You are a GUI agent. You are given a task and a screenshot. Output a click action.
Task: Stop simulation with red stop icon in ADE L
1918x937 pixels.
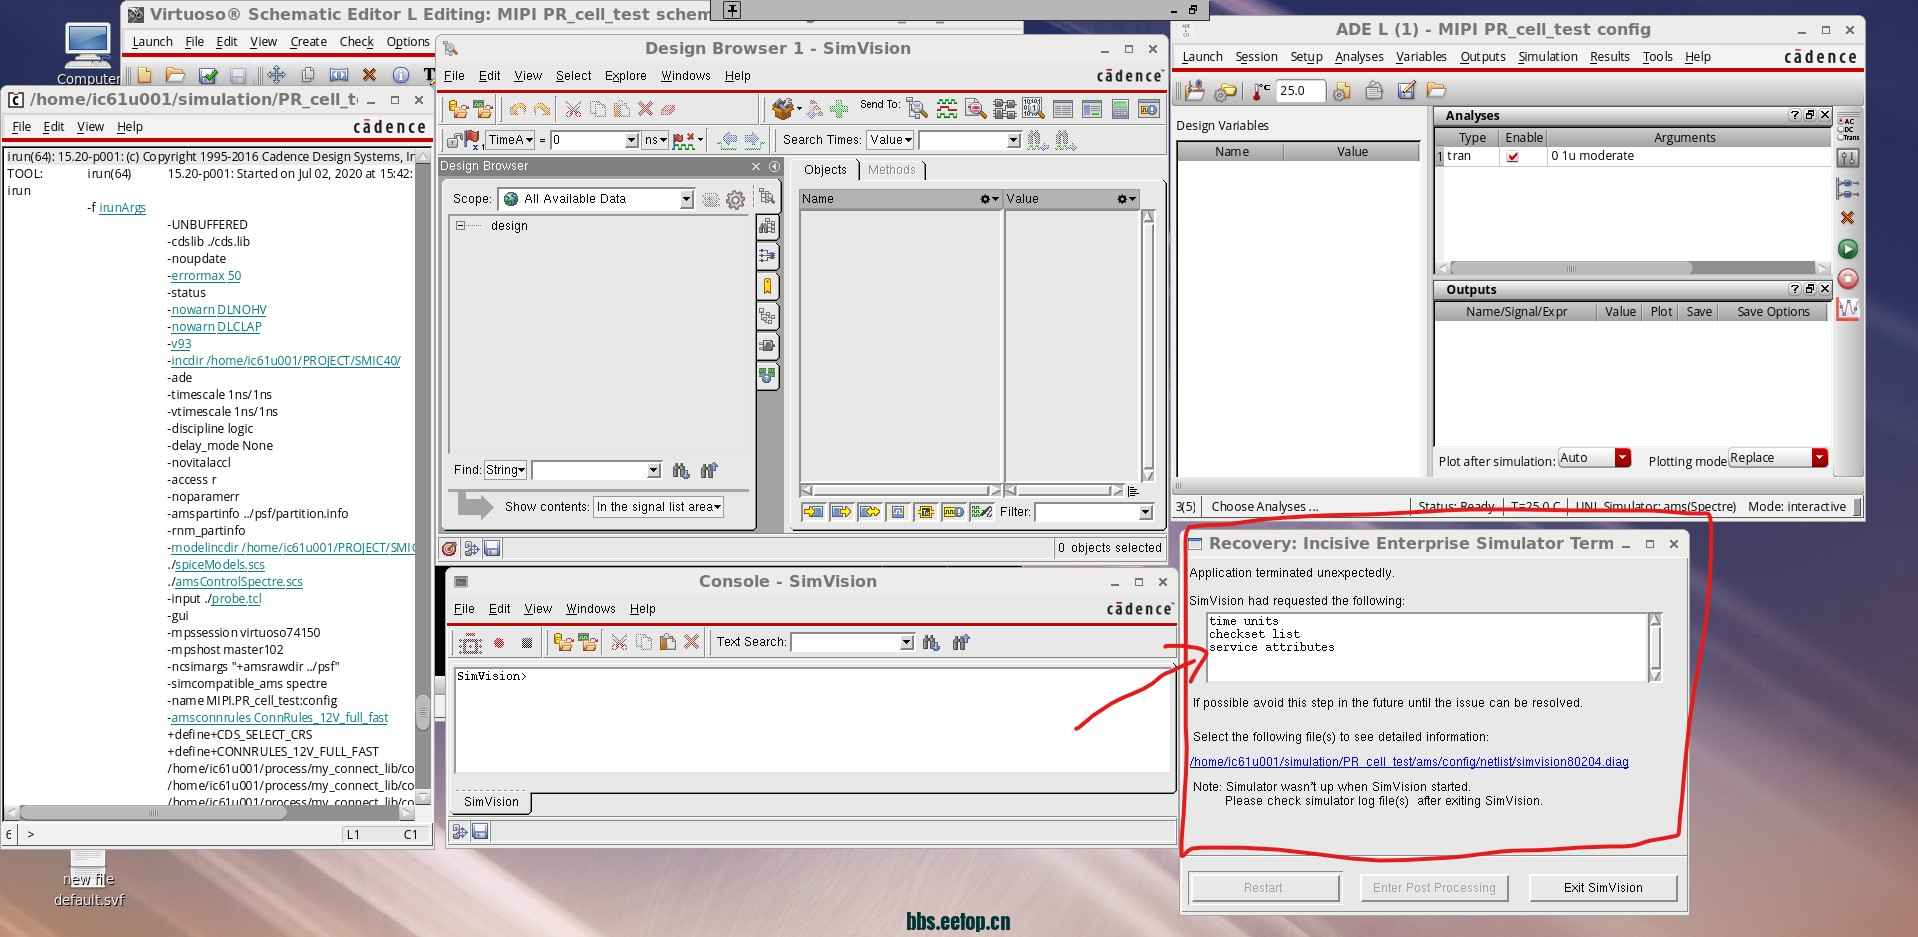(x=1848, y=279)
